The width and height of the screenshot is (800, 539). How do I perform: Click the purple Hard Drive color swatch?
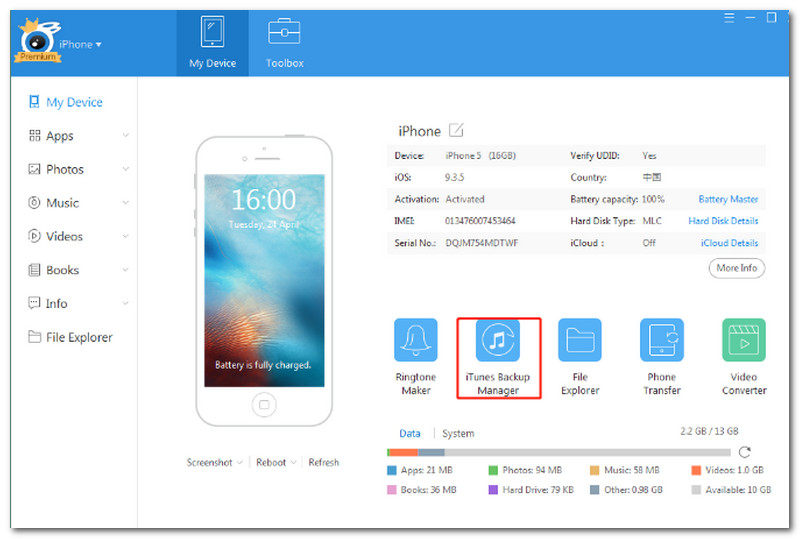coord(493,490)
